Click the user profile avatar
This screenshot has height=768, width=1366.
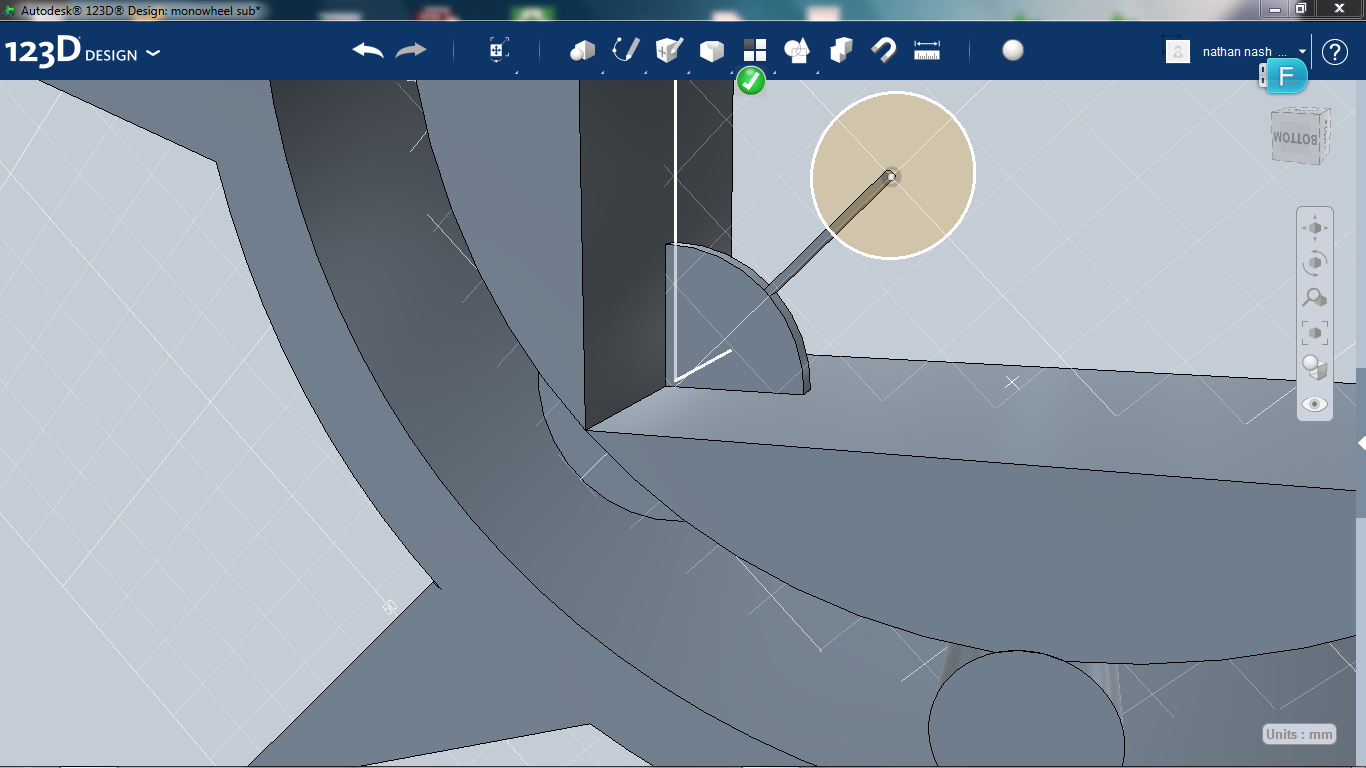pos(1178,51)
